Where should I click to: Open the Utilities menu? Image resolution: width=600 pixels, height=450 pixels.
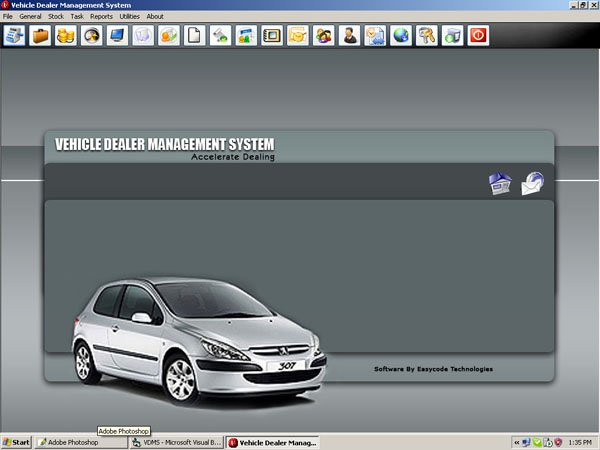tap(129, 17)
